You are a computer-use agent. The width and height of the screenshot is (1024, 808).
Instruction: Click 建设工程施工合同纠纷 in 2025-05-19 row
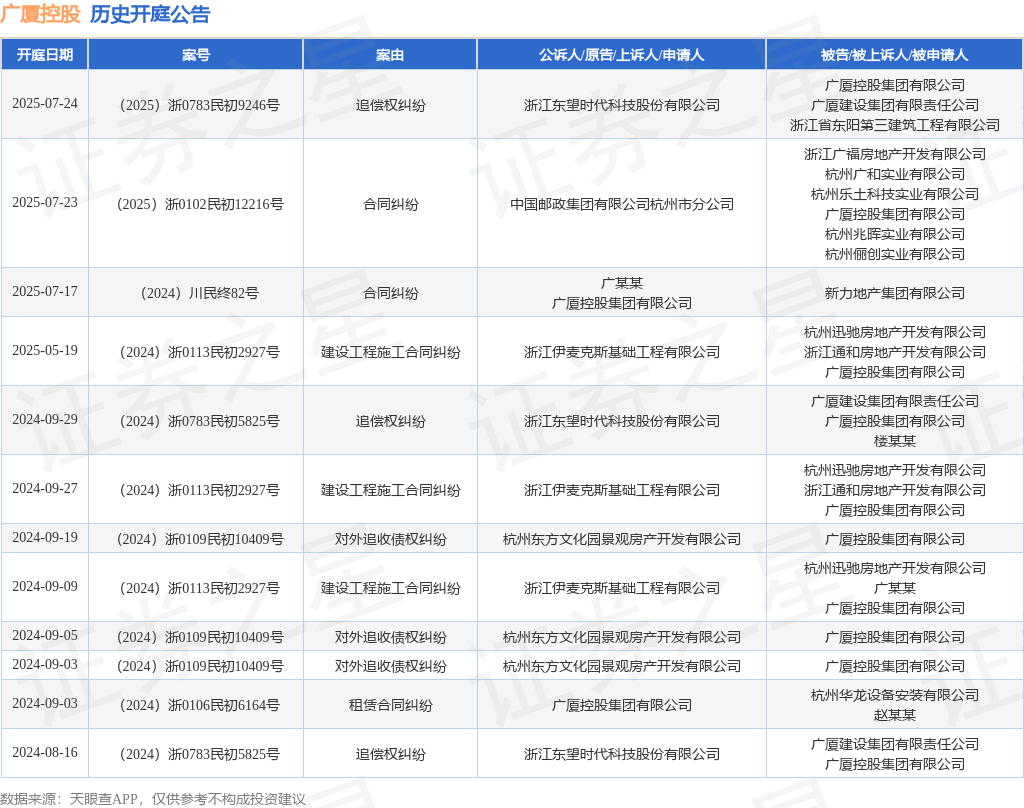tap(390, 352)
